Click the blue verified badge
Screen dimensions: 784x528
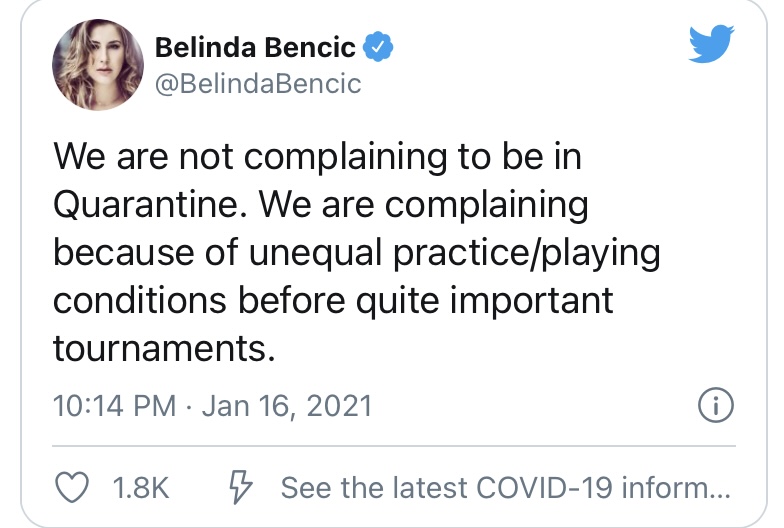(378, 46)
